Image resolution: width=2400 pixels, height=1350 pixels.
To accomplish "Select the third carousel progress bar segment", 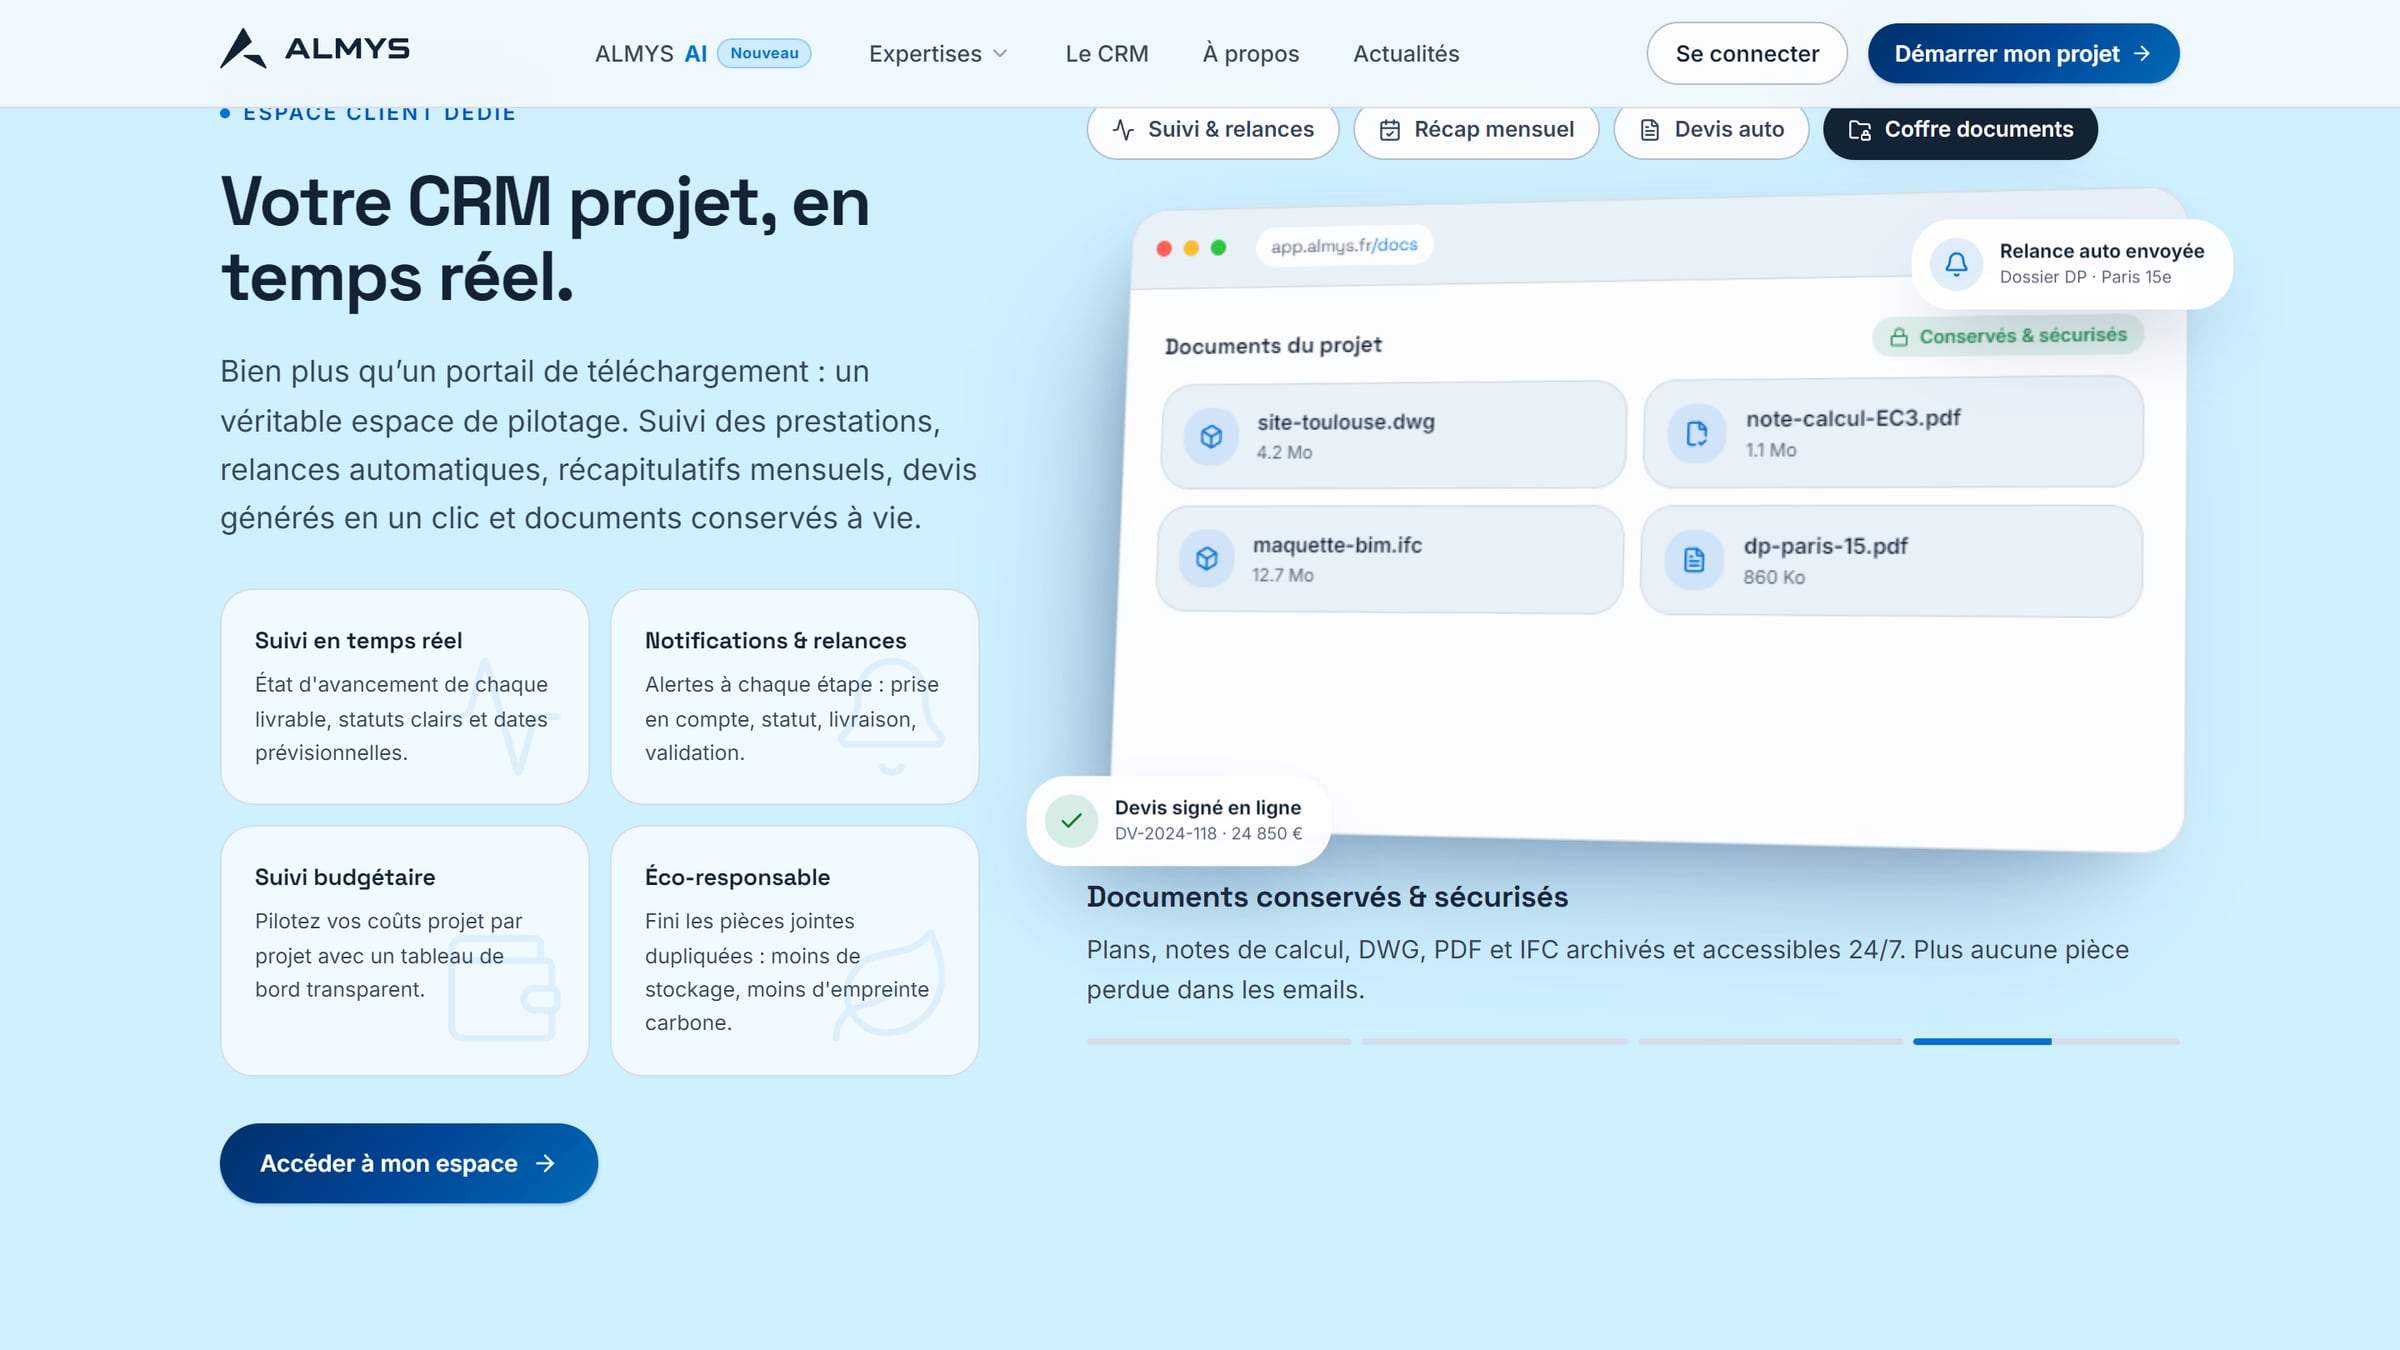I will click(1770, 1041).
